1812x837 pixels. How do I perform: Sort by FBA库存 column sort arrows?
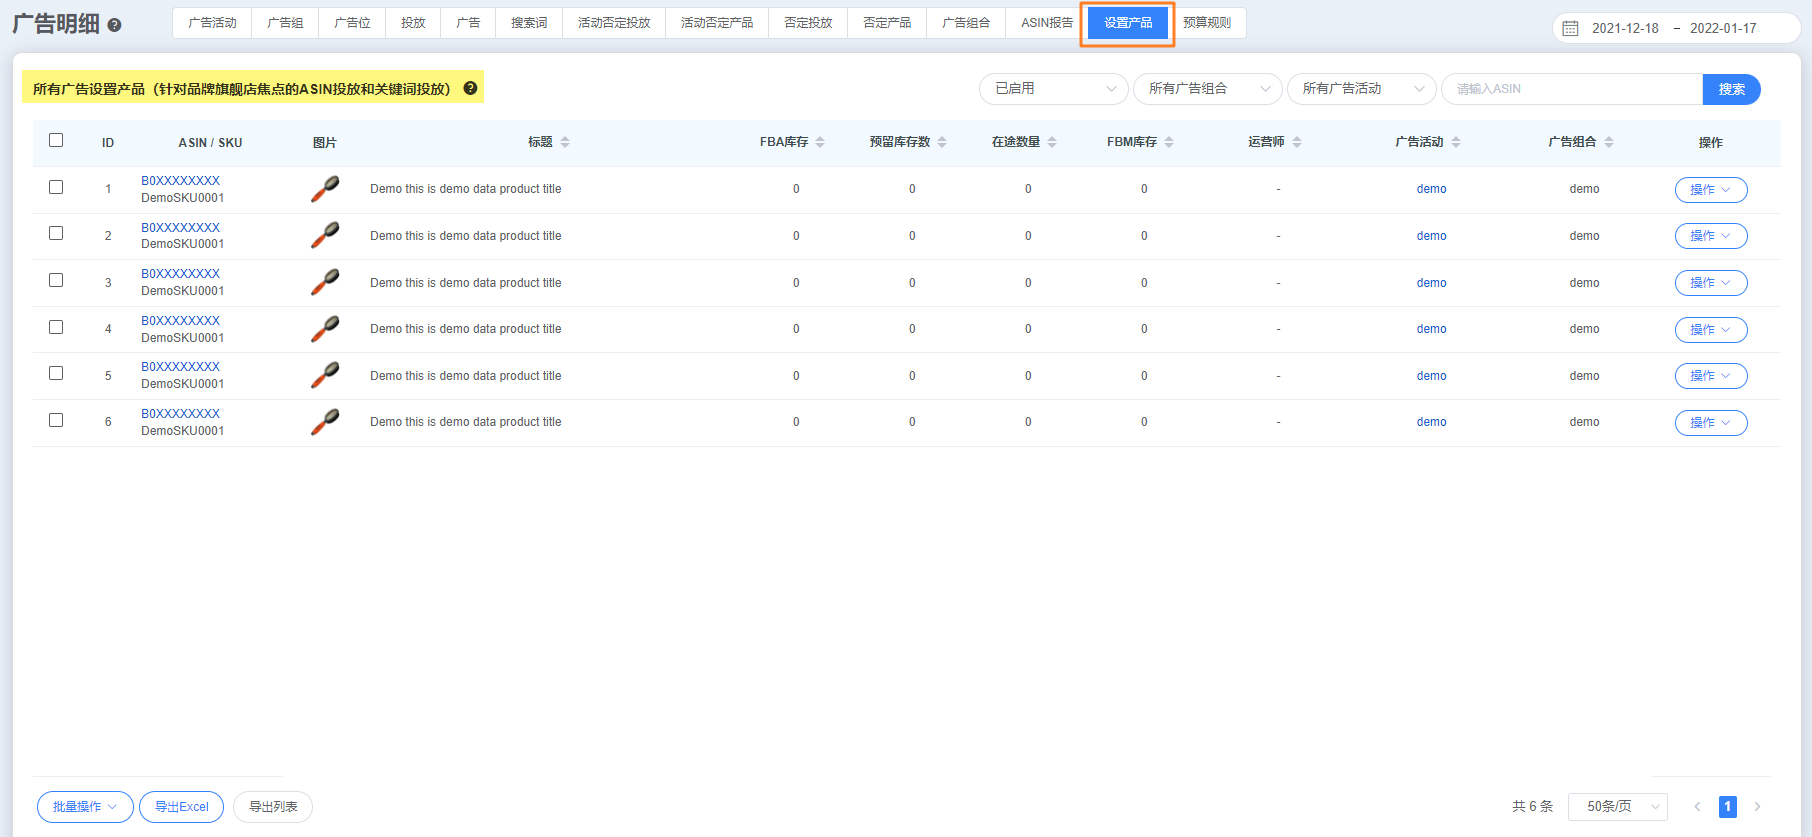click(x=820, y=142)
